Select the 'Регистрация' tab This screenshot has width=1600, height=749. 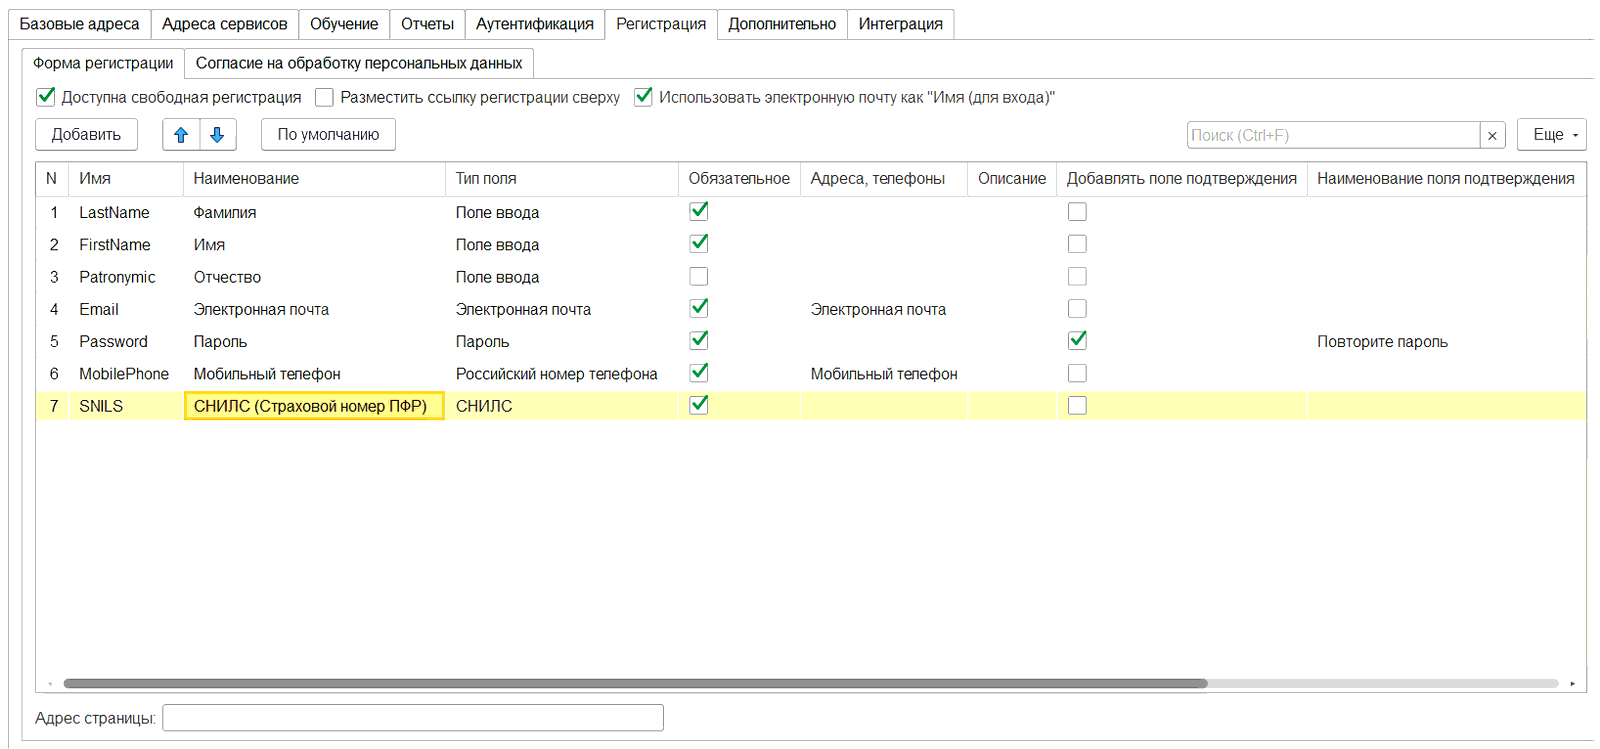[x=661, y=24]
